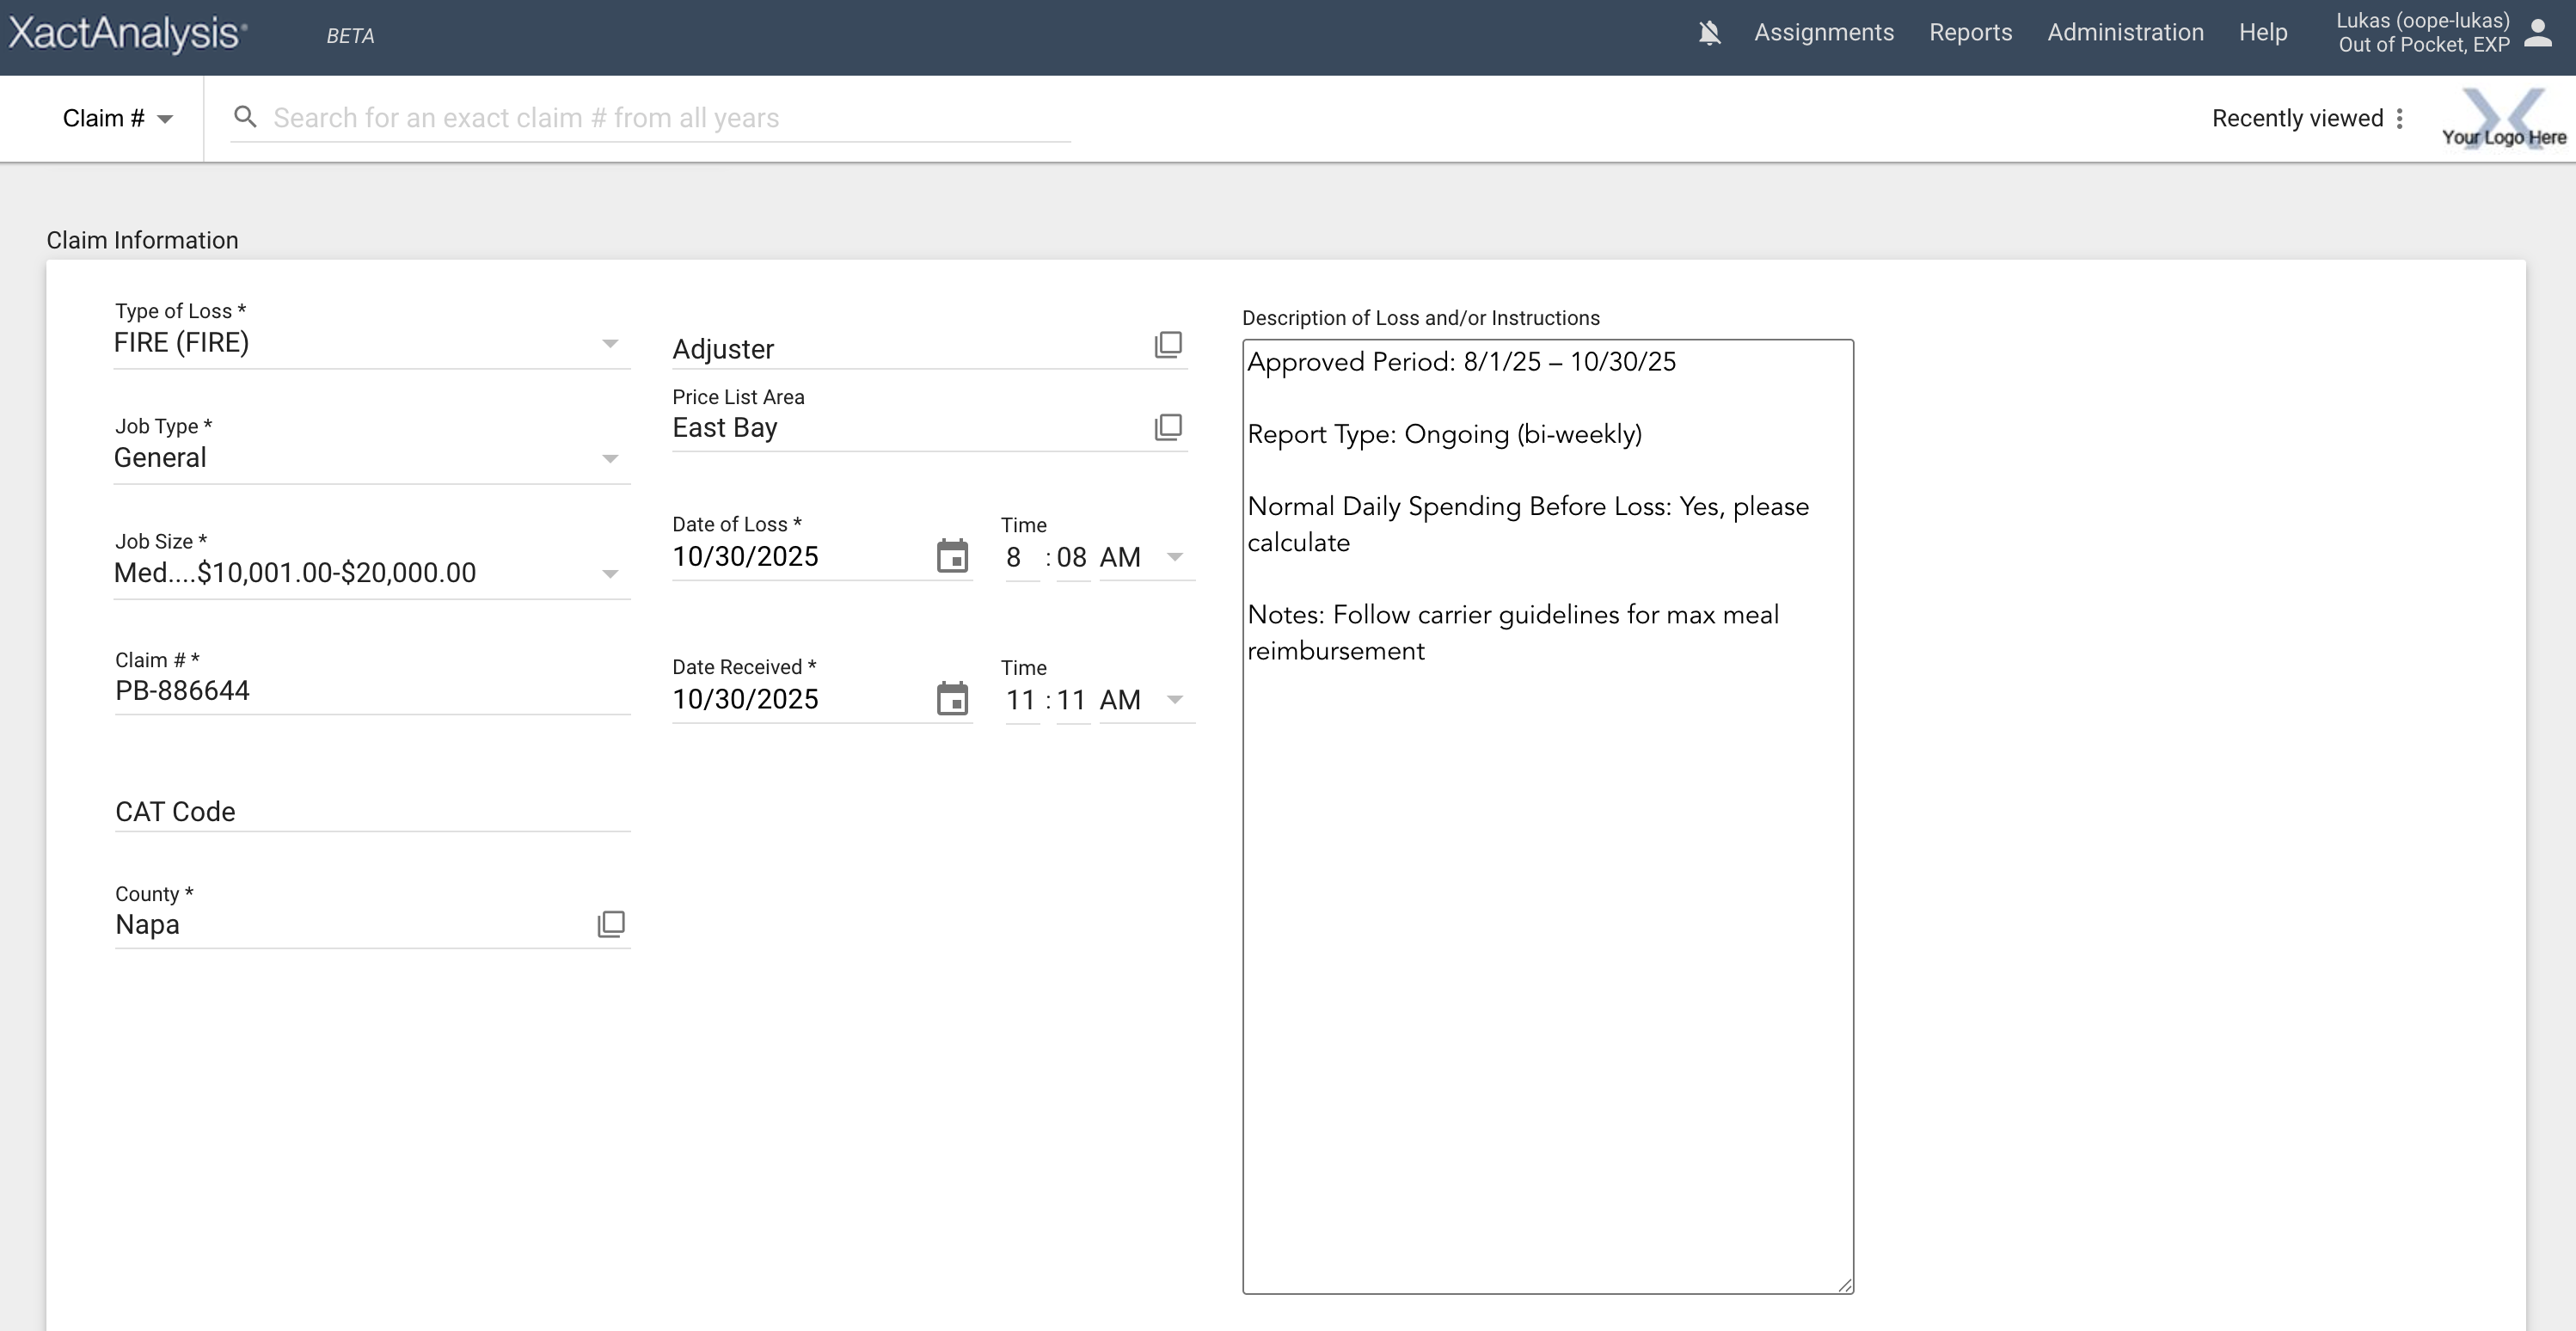Screen dimensions: 2576x1331
Task: Open the Date of Loss calendar picker
Action: click(953, 557)
